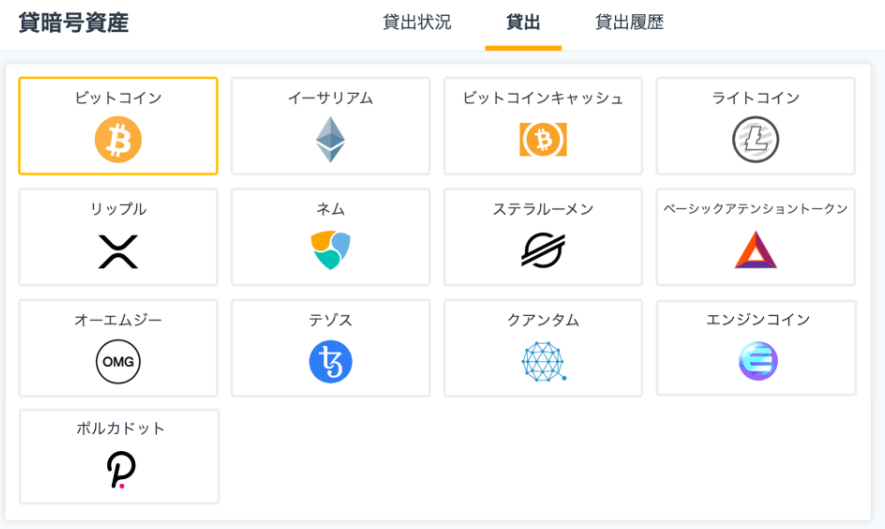885x529 pixels.
Task: Click the OMG circle logo icon
Action: [x=118, y=361]
